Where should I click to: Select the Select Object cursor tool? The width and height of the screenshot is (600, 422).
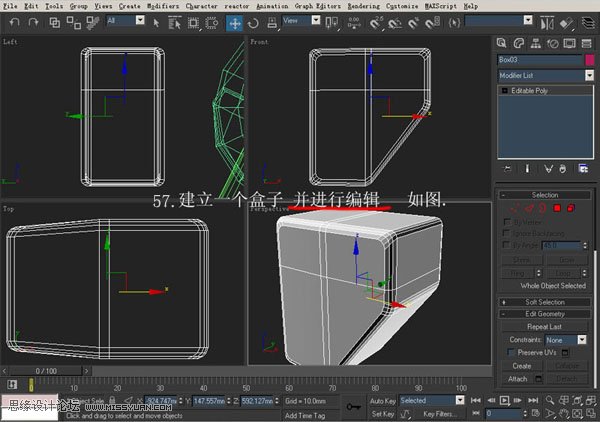(156, 23)
